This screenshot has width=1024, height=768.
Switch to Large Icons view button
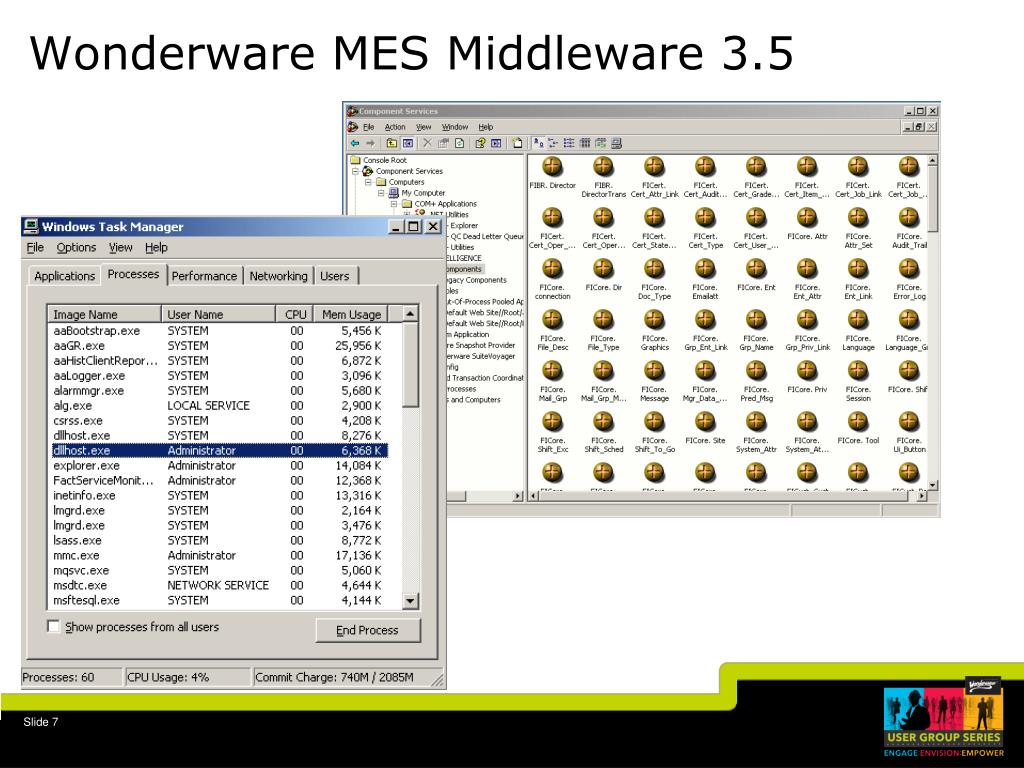tap(538, 143)
